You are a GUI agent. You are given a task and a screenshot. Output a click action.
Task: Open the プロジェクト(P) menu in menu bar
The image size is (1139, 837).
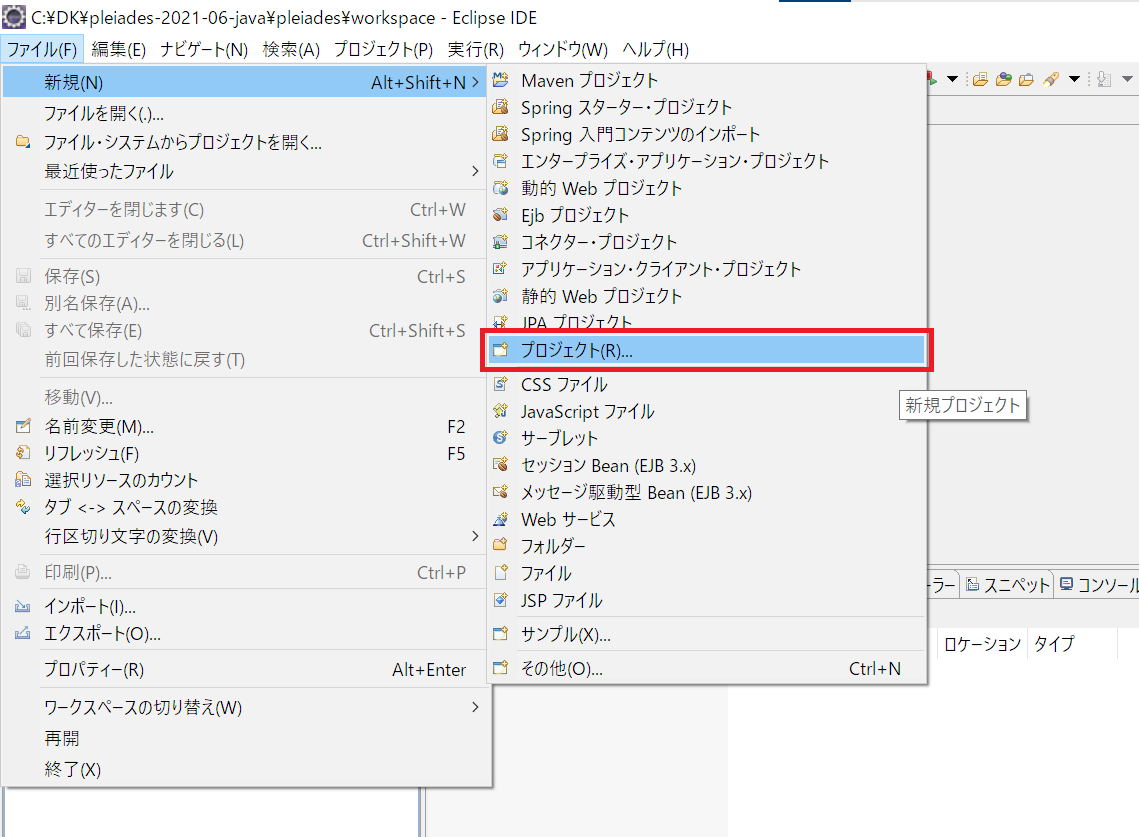click(x=384, y=49)
